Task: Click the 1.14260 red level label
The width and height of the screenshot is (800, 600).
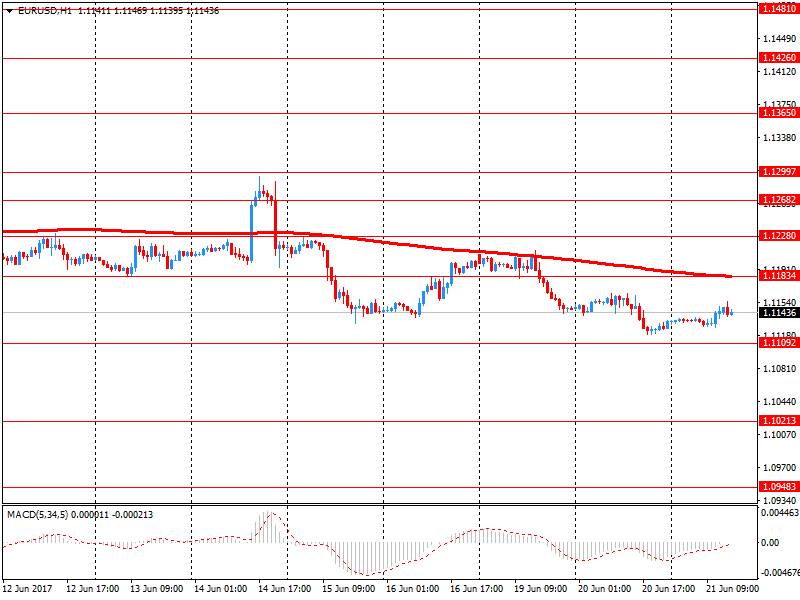Action: (779, 58)
